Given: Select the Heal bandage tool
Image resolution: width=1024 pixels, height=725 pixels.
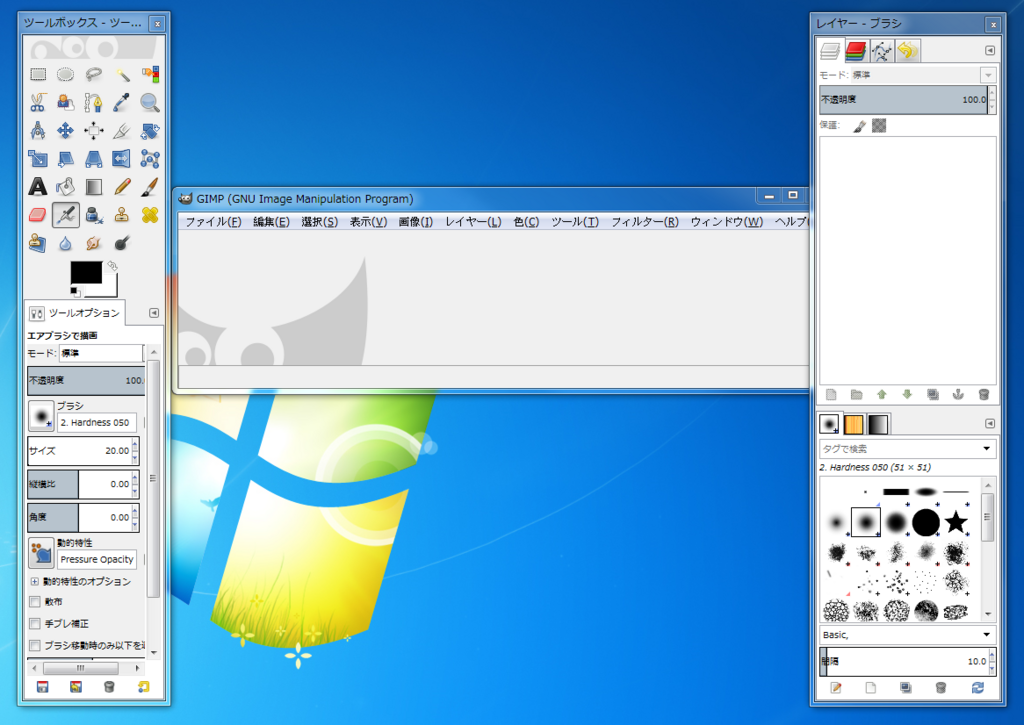Looking at the screenshot, I should [150, 215].
